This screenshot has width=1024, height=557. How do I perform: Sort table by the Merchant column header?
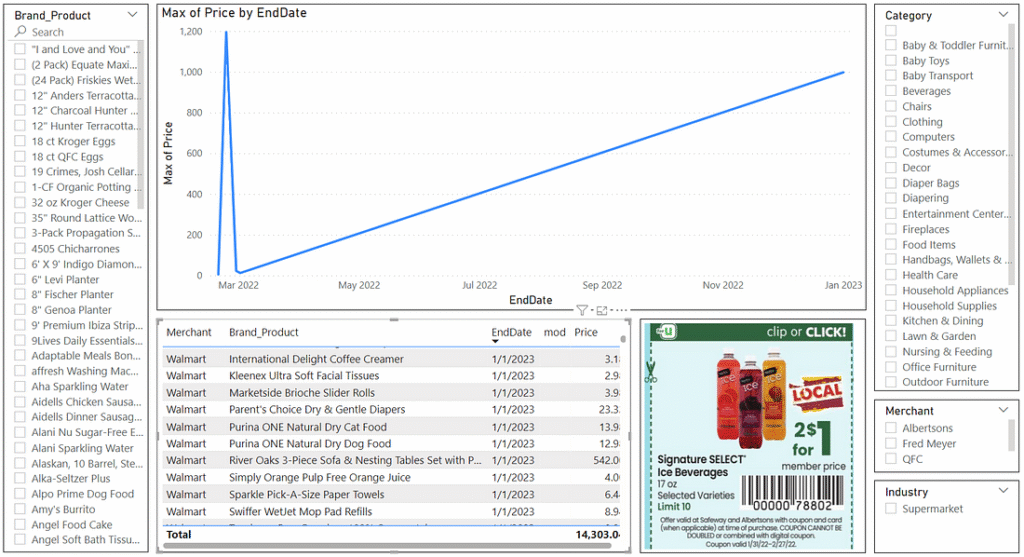click(x=189, y=332)
